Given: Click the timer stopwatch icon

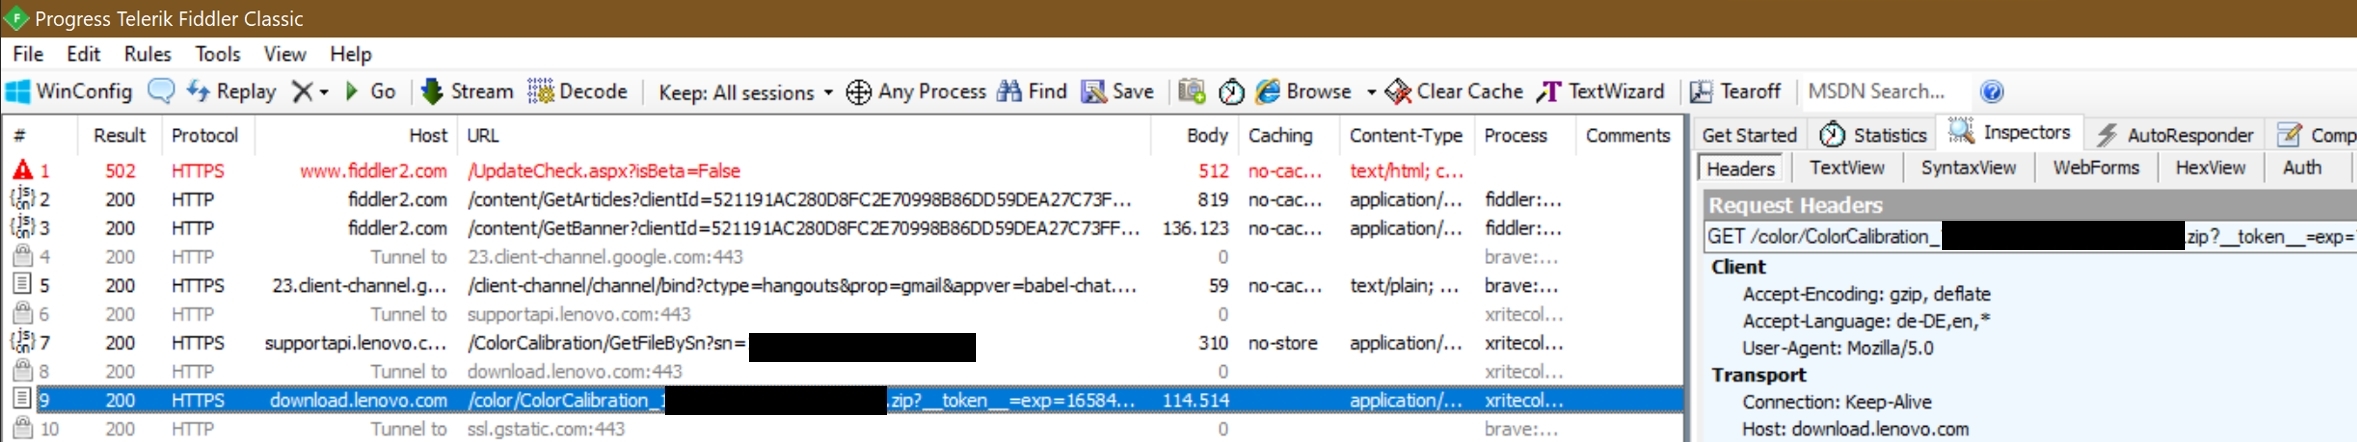Looking at the screenshot, I should [1231, 91].
